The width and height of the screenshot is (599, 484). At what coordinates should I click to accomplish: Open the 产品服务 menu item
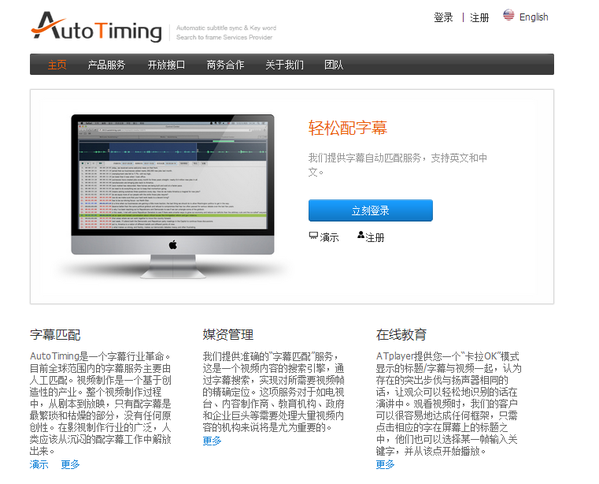107,65
